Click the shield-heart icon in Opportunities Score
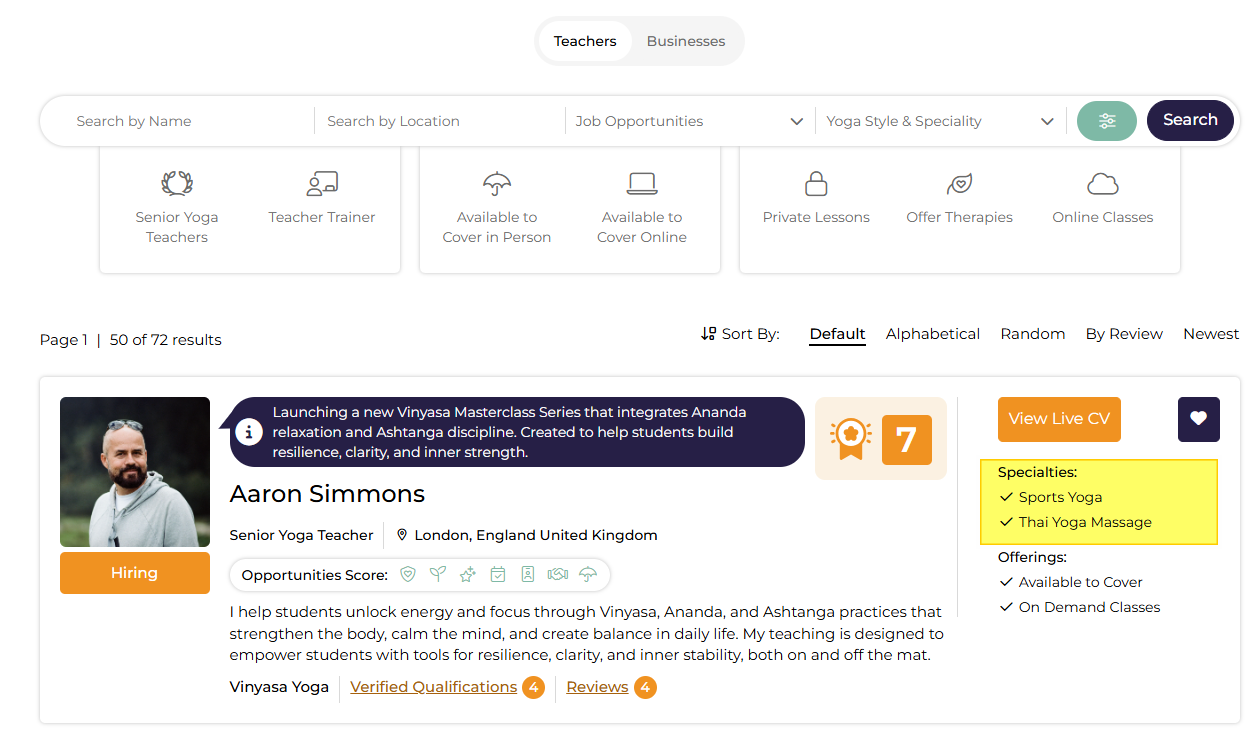The width and height of the screenshot is (1258, 737). 408,574
